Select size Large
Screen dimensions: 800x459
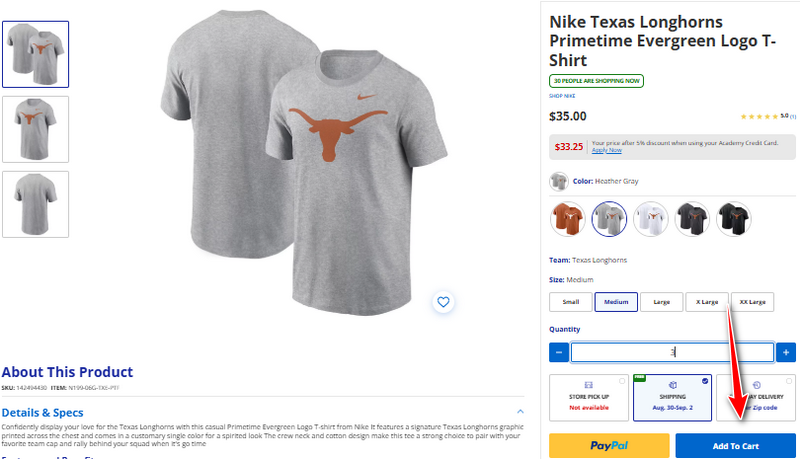[x=661, y=301]
